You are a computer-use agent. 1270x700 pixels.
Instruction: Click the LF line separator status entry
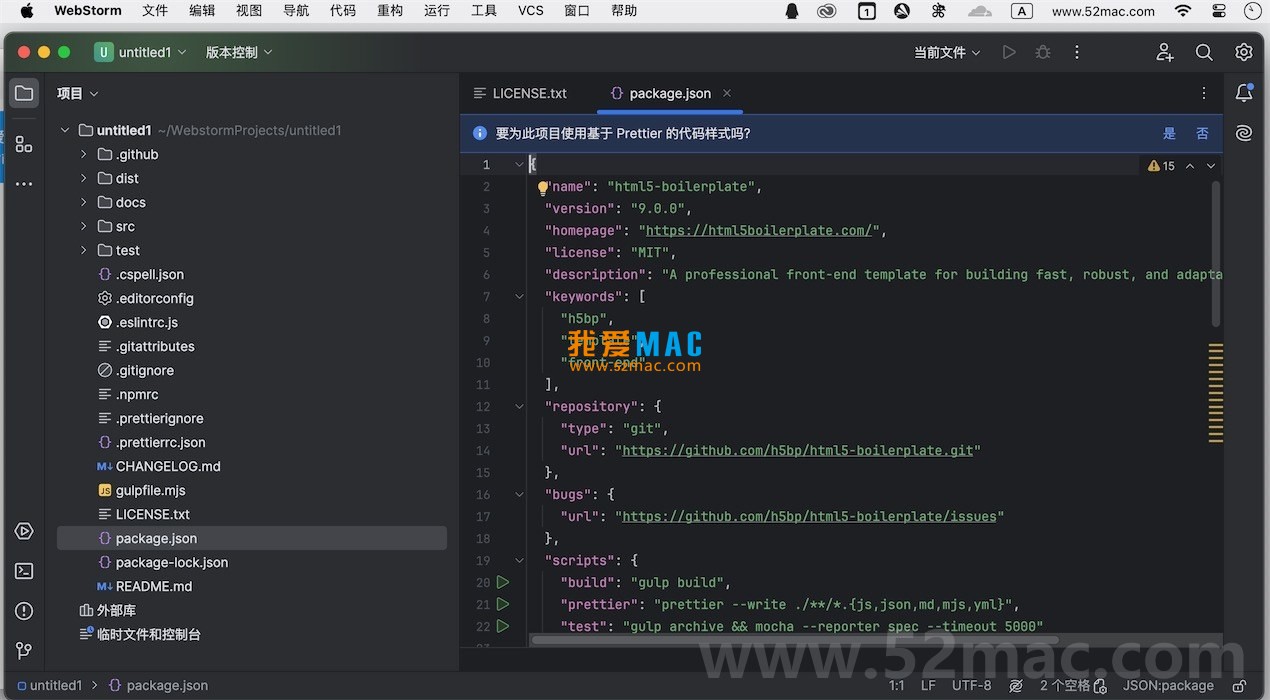point(928,686)
